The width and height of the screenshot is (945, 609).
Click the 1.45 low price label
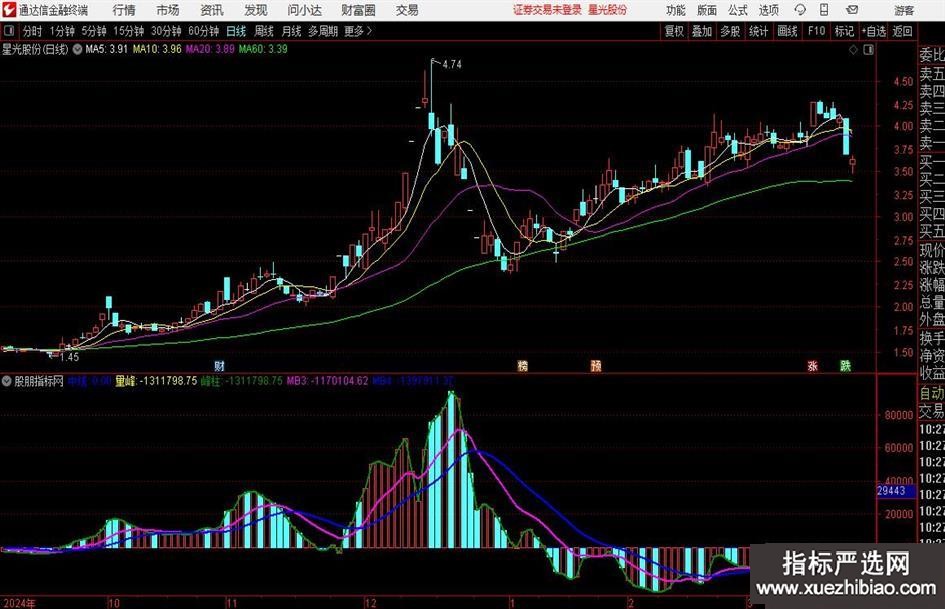pyautogui.click(x=69, y=357)
